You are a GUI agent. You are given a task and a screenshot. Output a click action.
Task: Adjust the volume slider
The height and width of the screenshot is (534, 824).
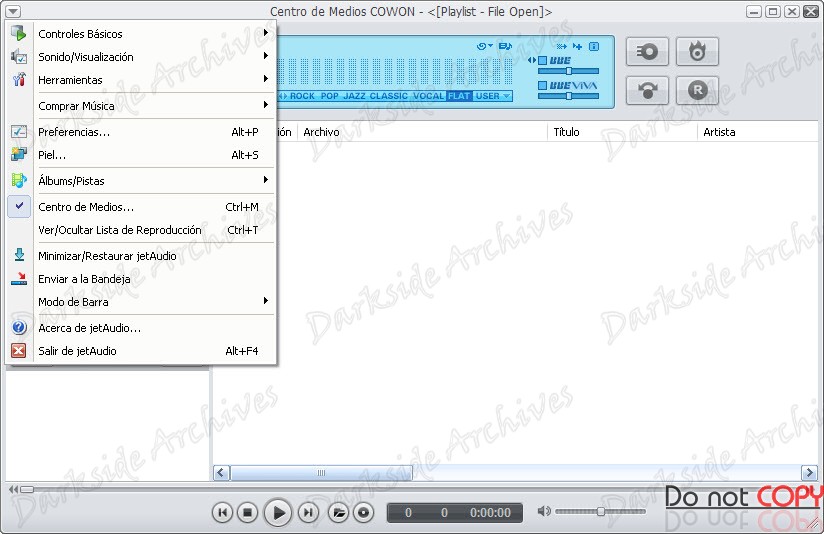(600, 511)
